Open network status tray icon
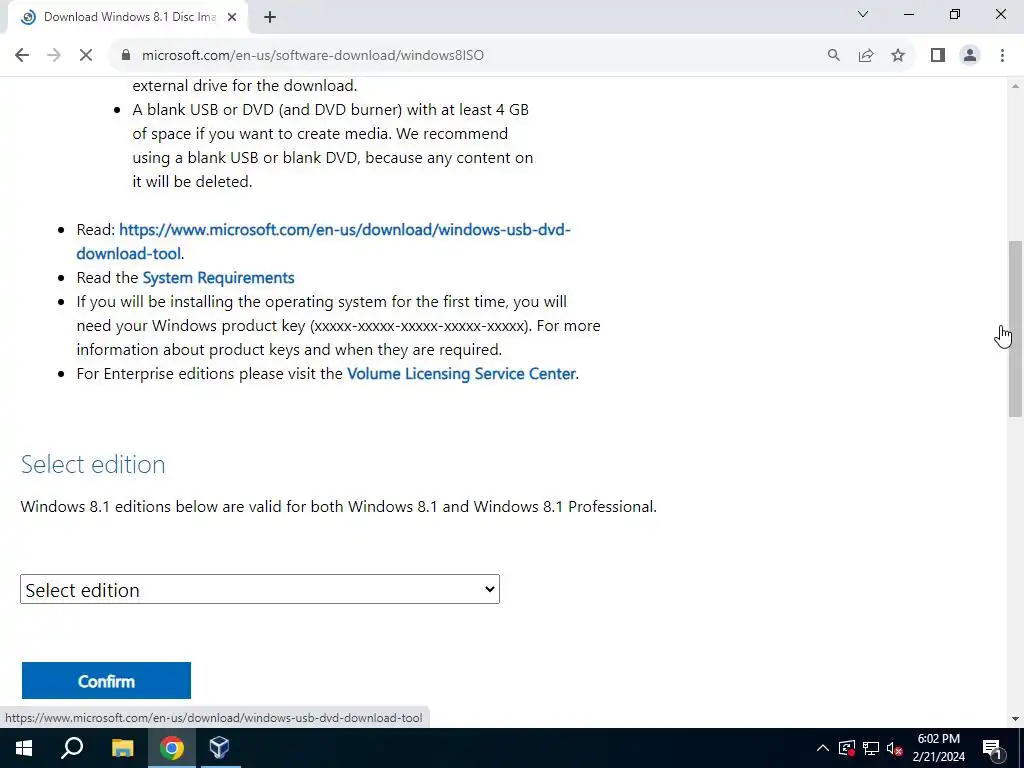The height and width of the screenshot is (768, 1024). pos(871,748)
